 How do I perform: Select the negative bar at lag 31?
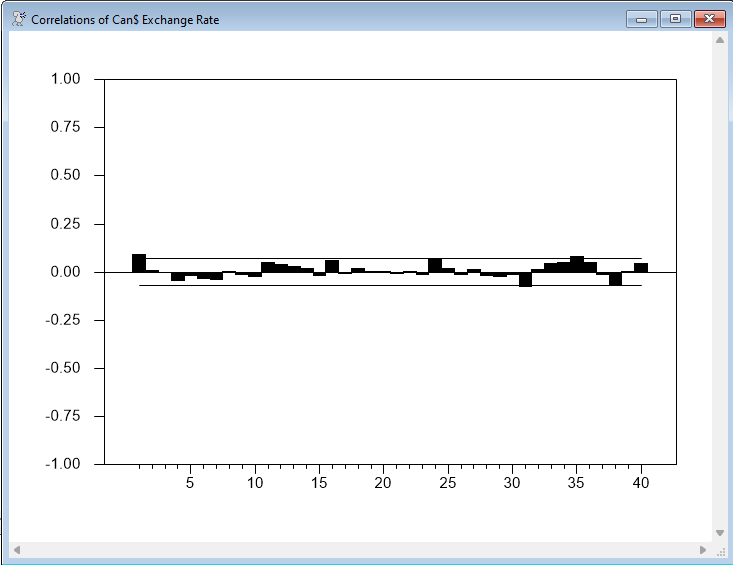(x=525, y=279)
